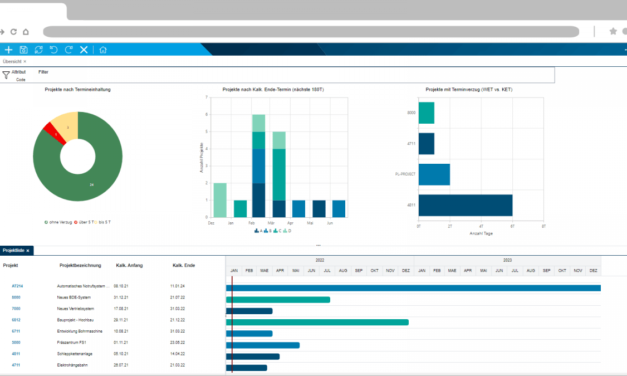This screenshot has width=627, height=376.
Task: Click 'Projektbezeichnung' column header
Action: pyautogui.click(x=80, y=265)
